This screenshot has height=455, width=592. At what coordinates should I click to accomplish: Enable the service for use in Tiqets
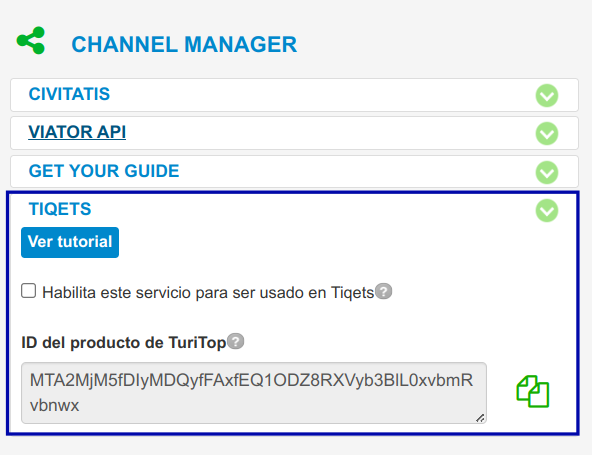tap(29, 291)
